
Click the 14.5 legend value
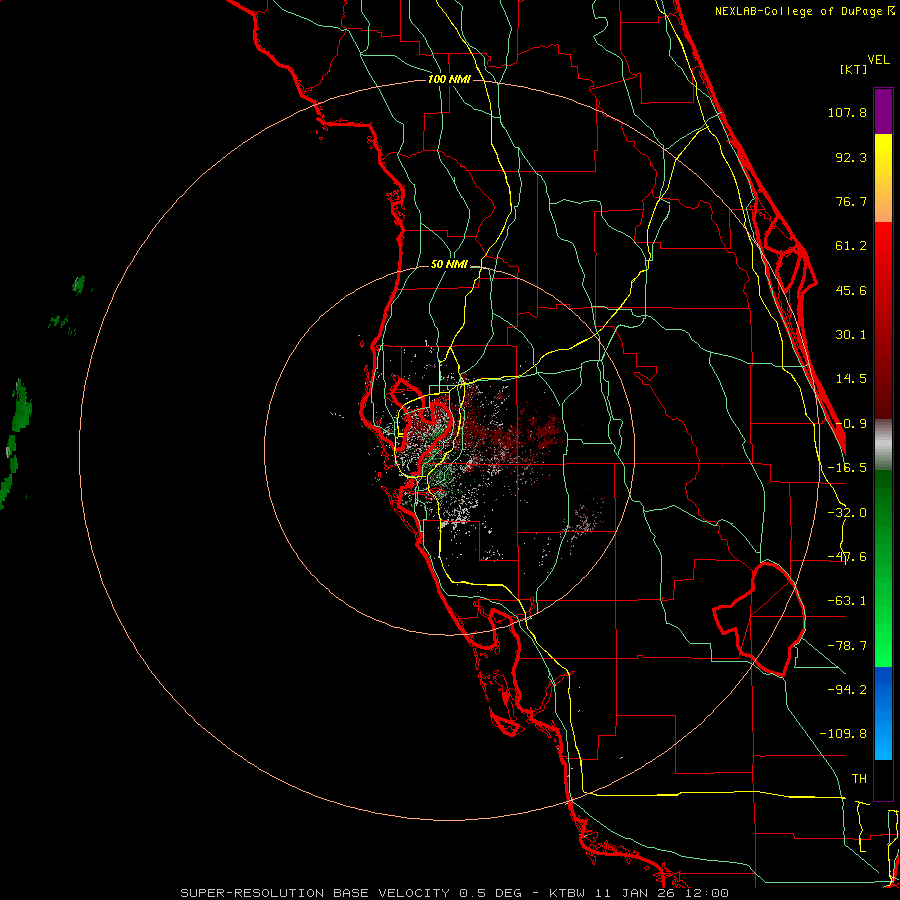click(x=851, y=379)
